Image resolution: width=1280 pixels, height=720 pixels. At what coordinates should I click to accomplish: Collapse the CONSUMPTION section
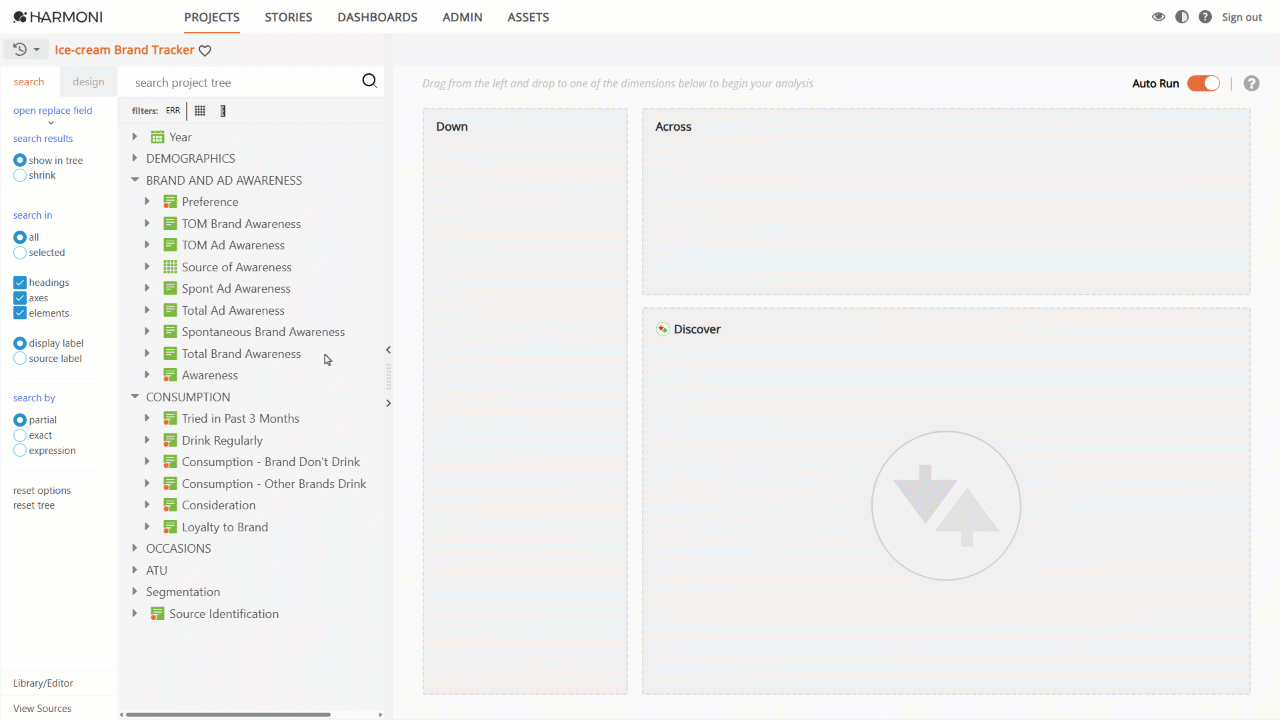(135, 397)
